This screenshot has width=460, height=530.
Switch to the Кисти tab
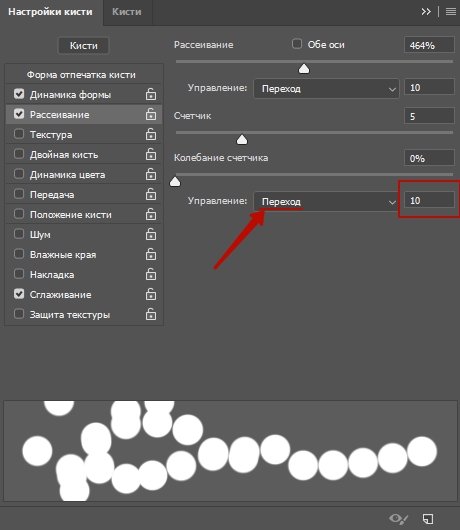[127, 12]
